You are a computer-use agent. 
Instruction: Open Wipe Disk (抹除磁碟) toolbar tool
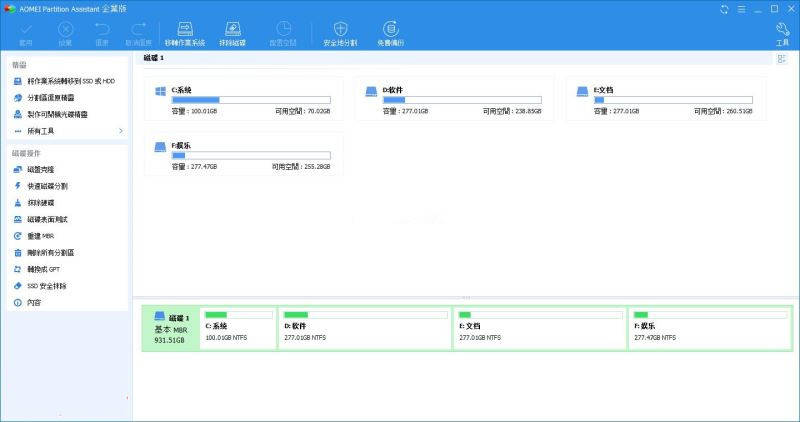pyautogui.click(x=233, y=34)
